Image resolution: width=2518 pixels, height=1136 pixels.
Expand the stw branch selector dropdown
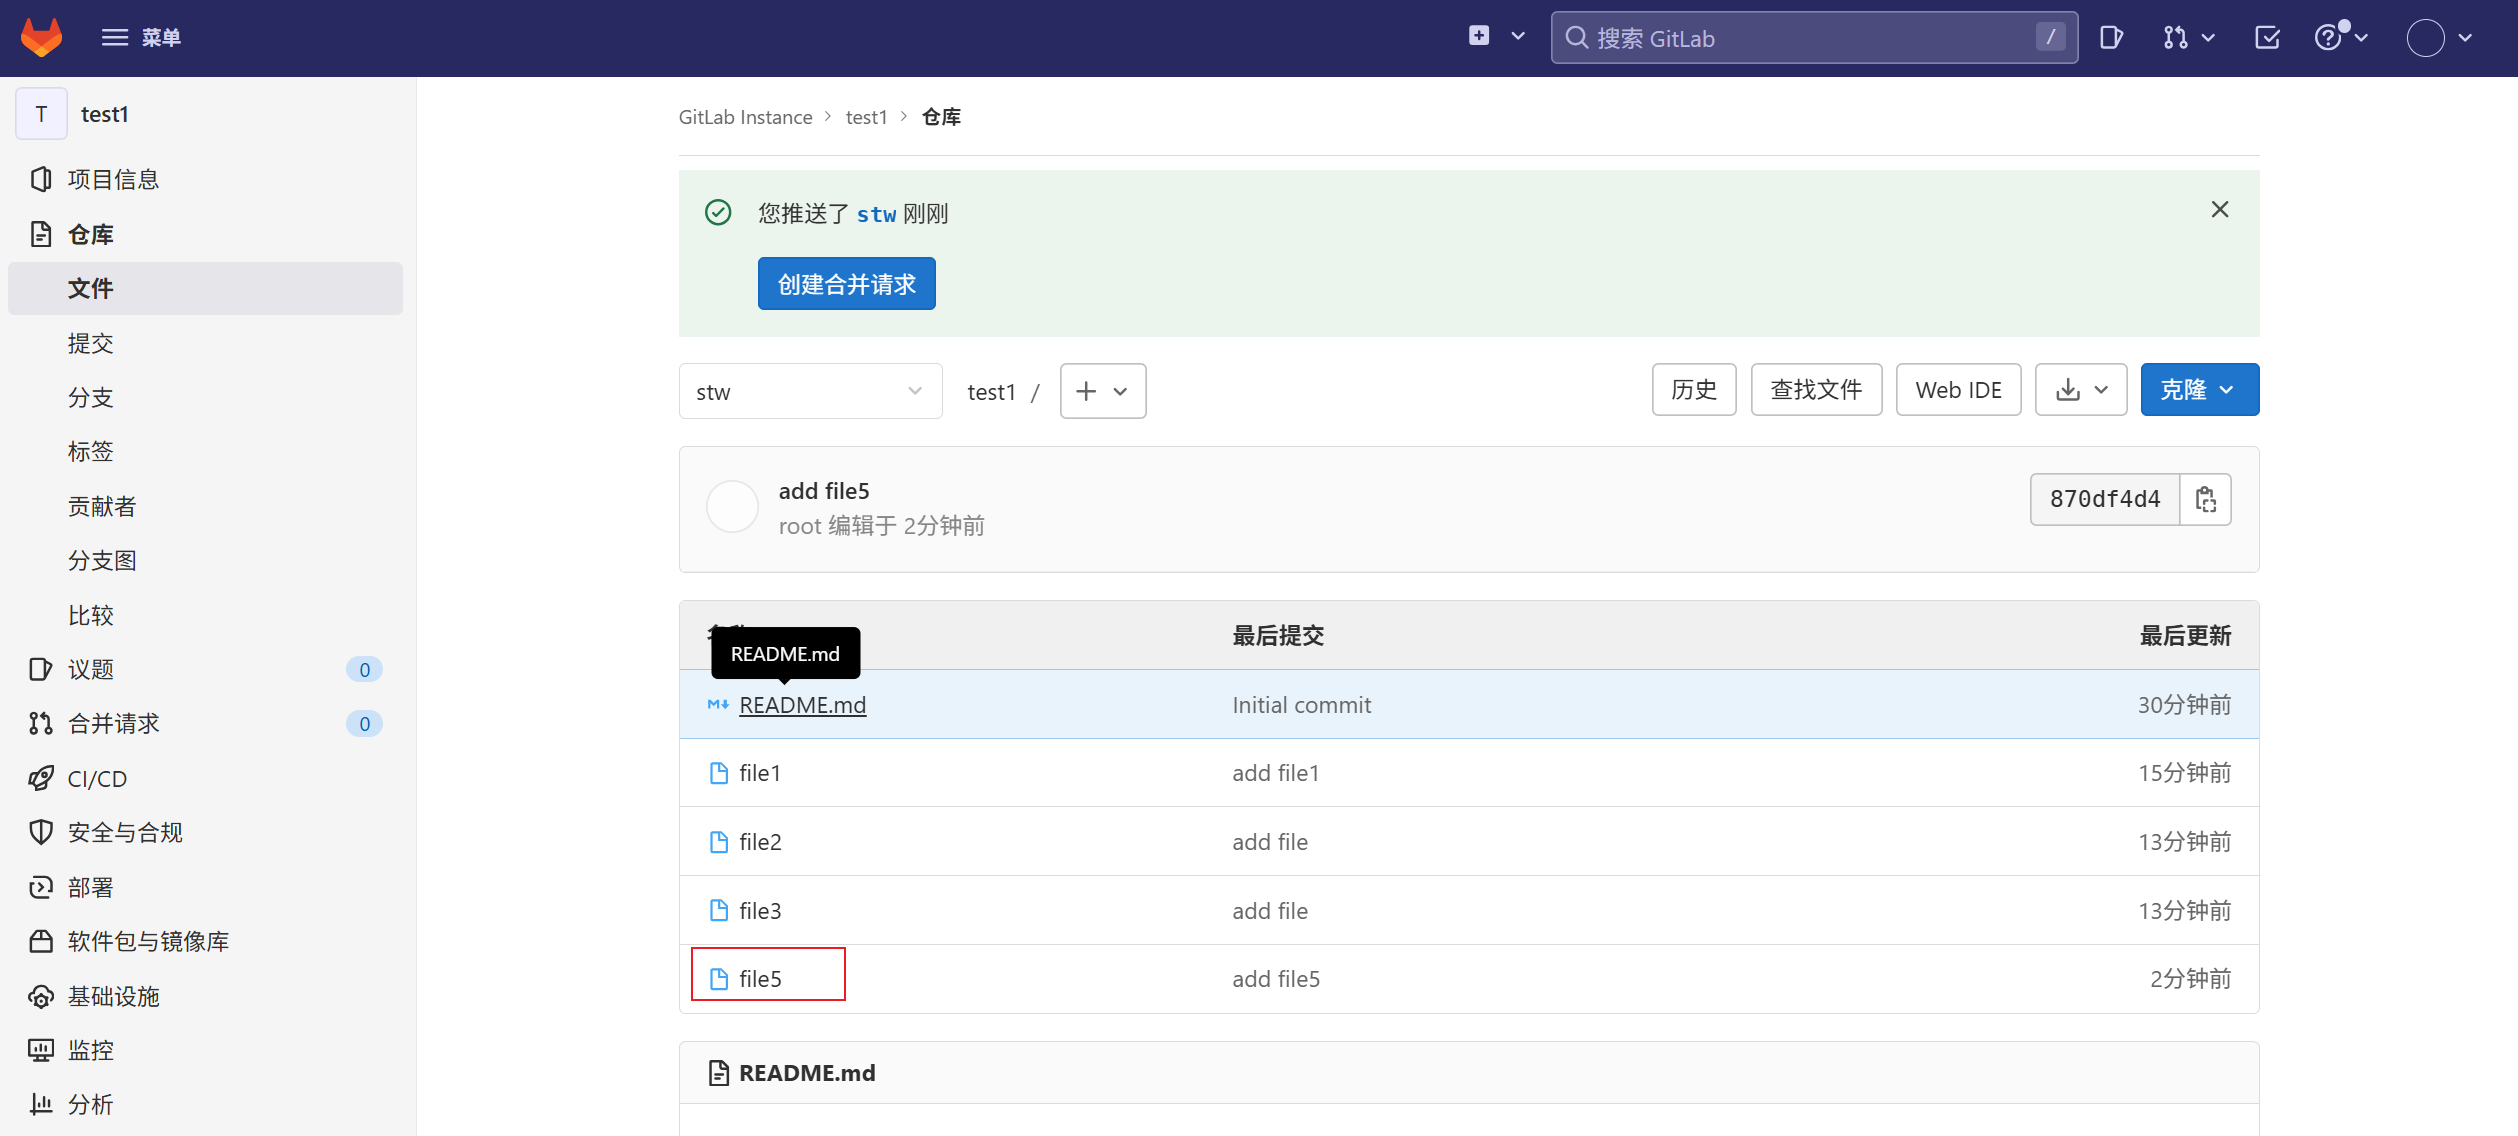click(x=810, y=391)
